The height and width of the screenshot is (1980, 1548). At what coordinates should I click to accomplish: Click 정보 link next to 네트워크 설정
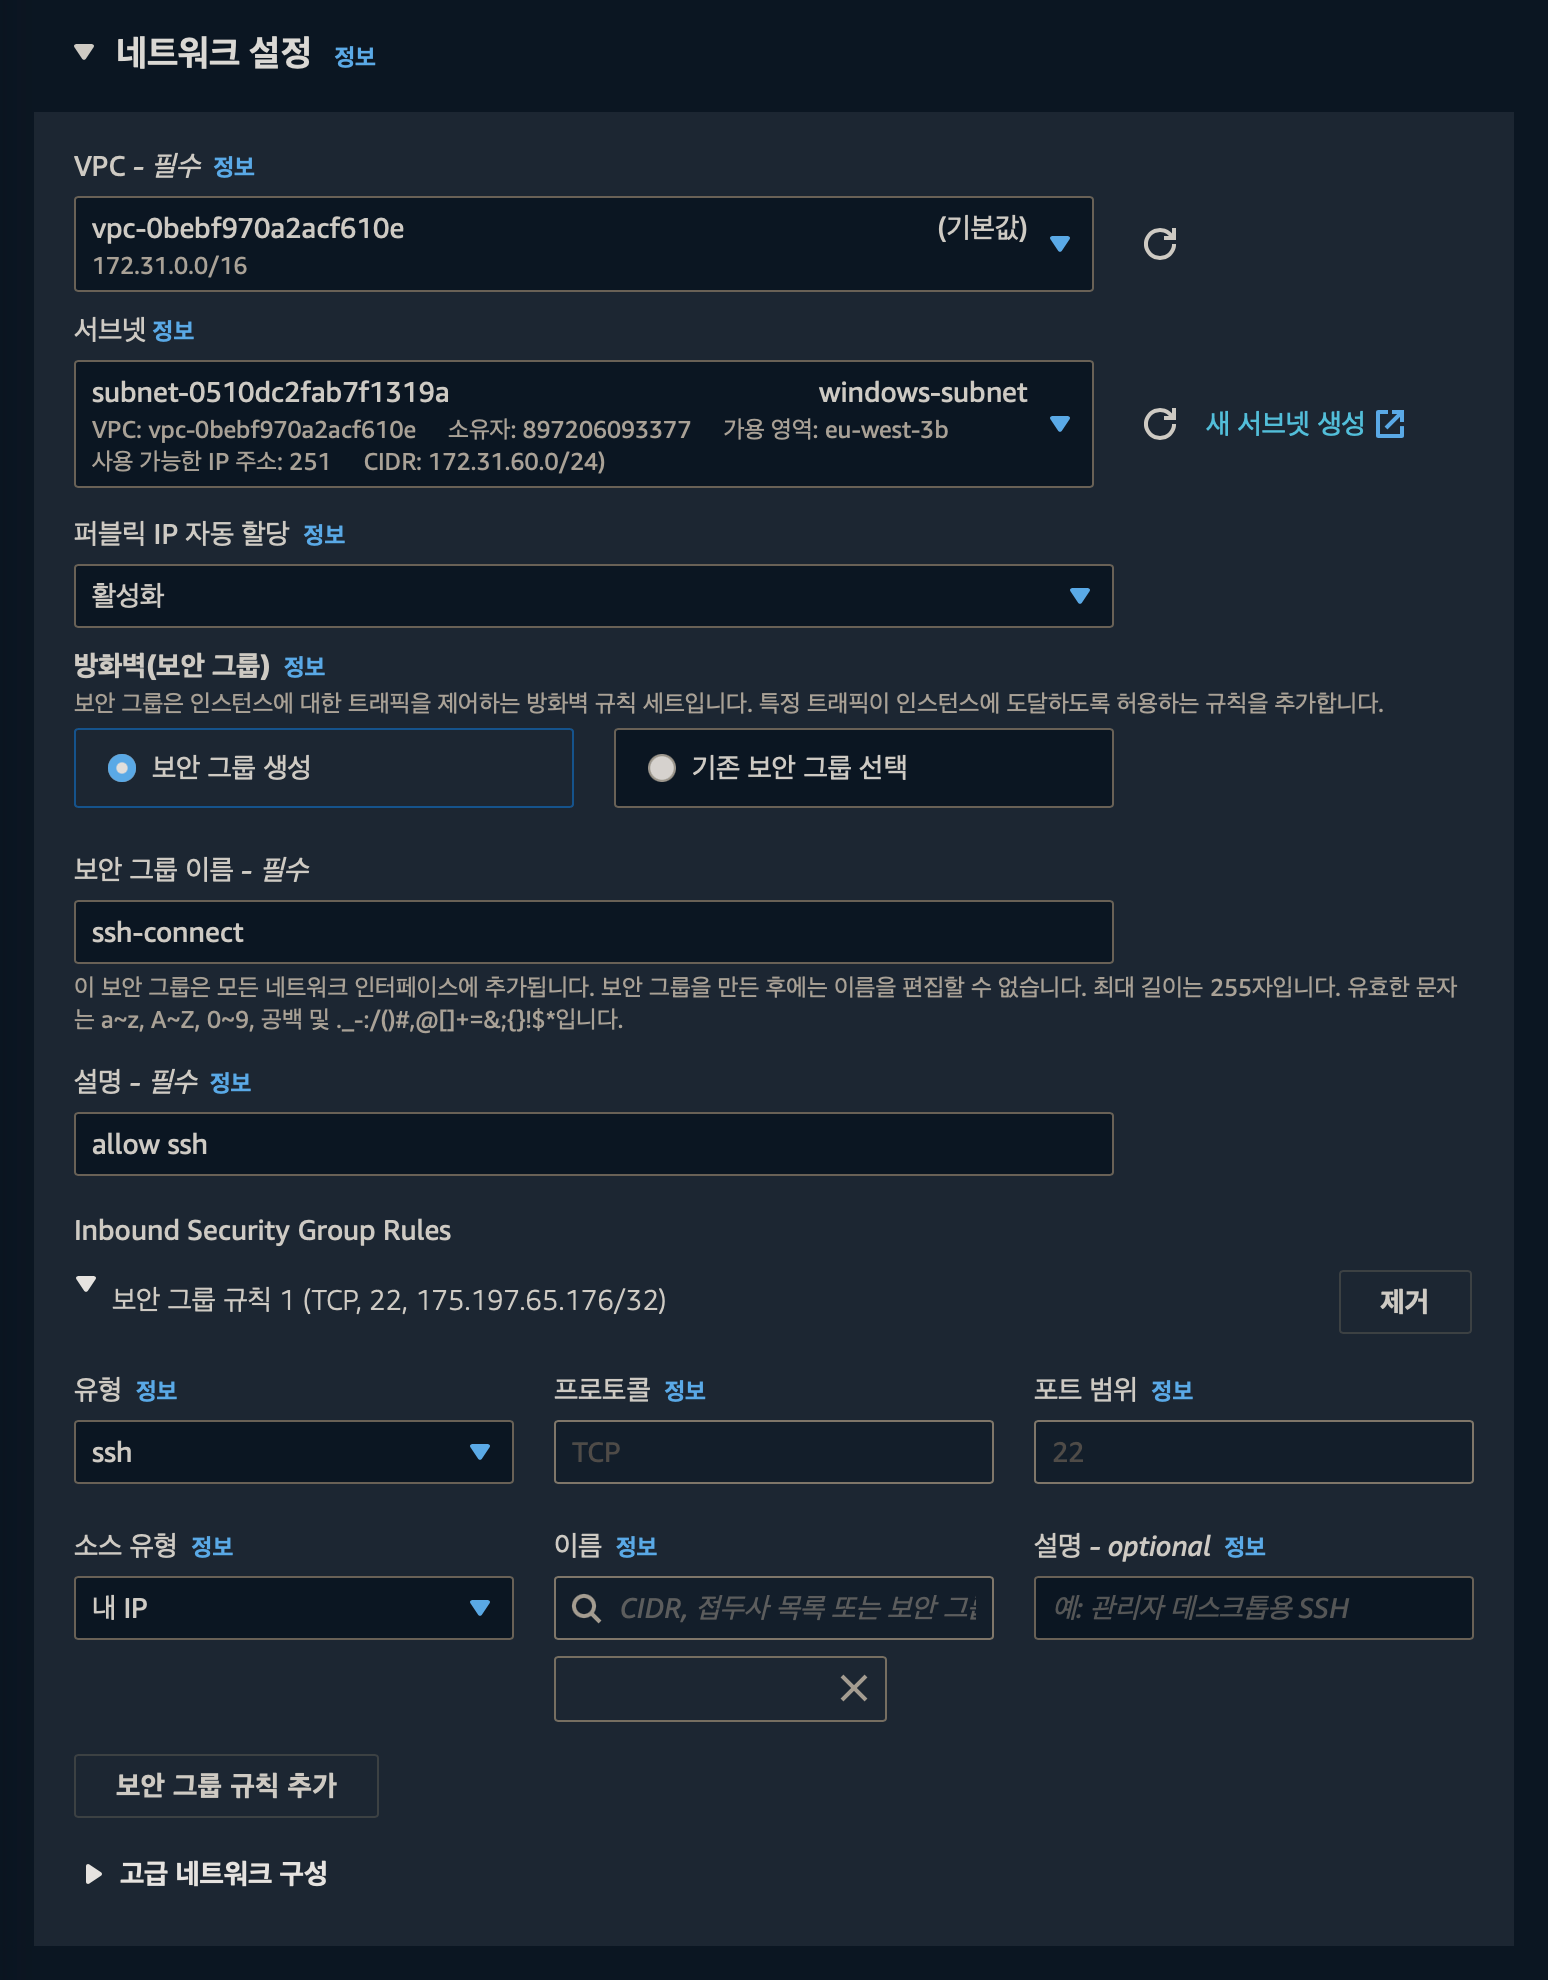[355, 57]
